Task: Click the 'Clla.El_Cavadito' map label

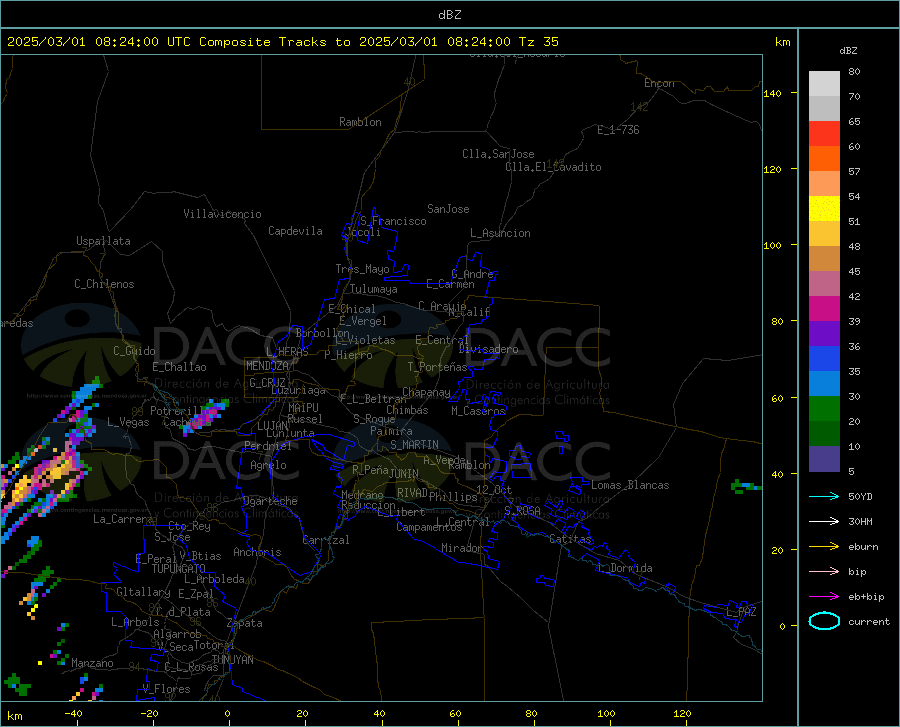Action: pyautogui.click(x=553, y=167)
